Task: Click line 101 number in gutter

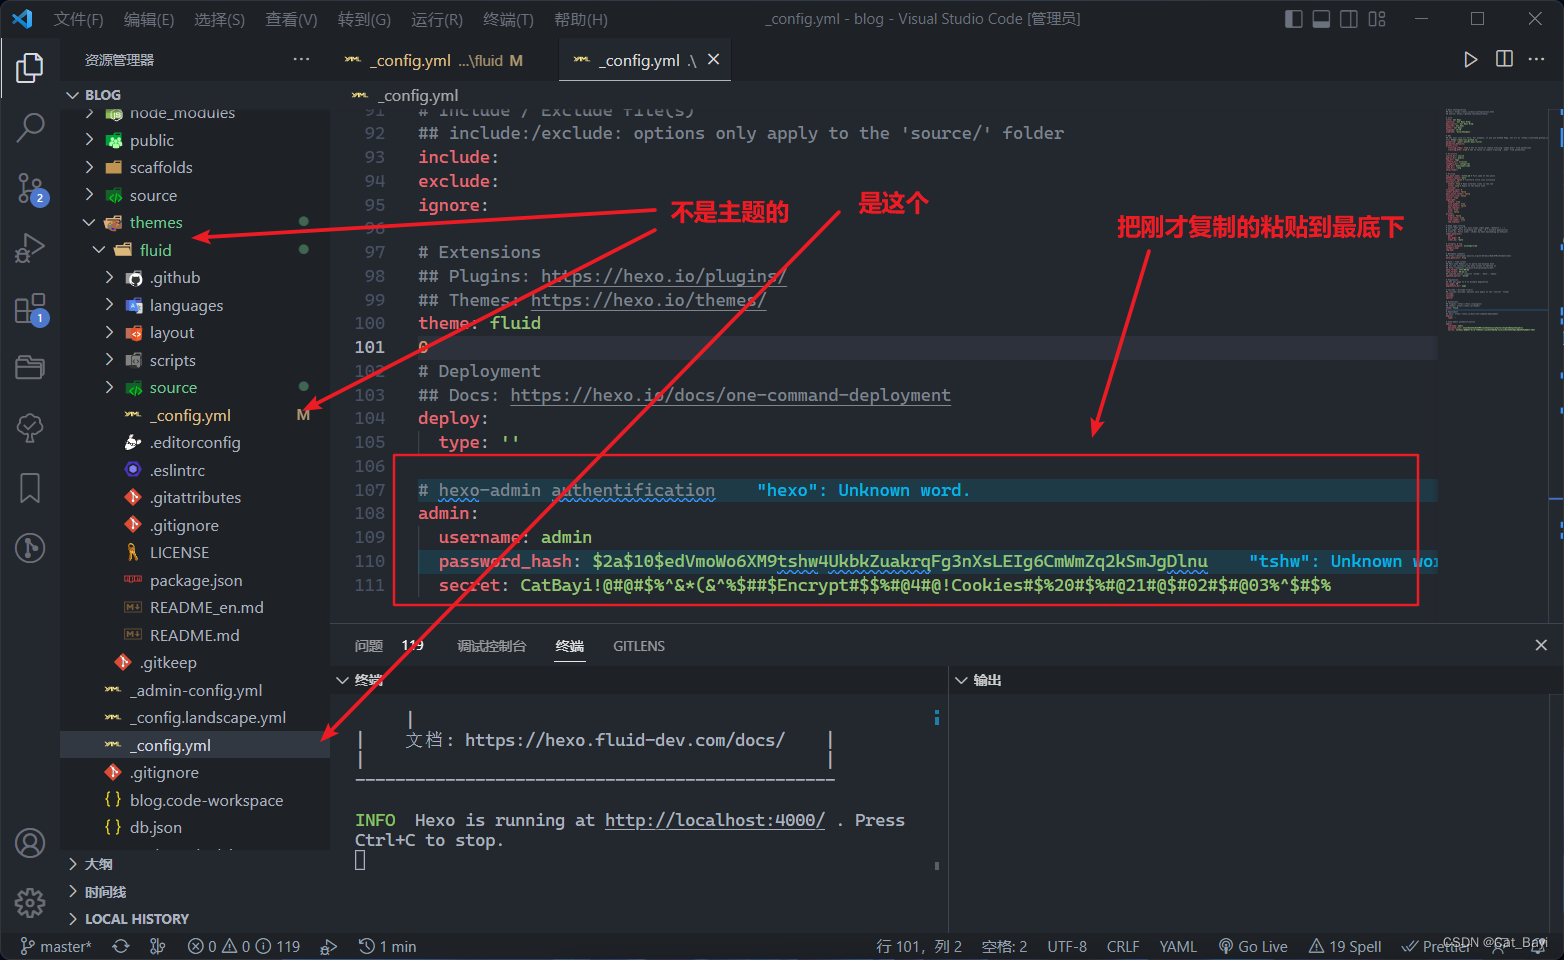Action: (369, 347)
